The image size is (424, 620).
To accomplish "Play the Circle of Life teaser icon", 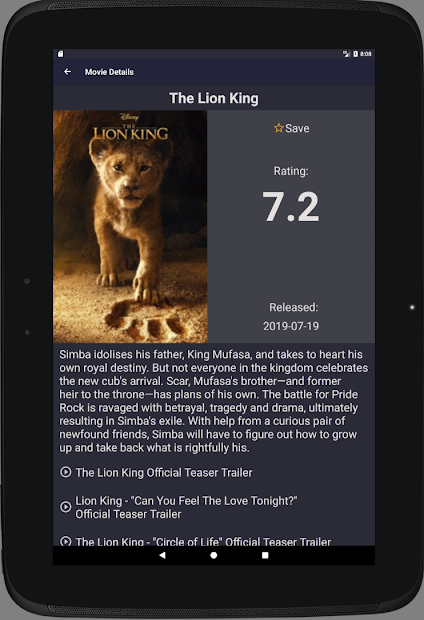I will (66, 541).
